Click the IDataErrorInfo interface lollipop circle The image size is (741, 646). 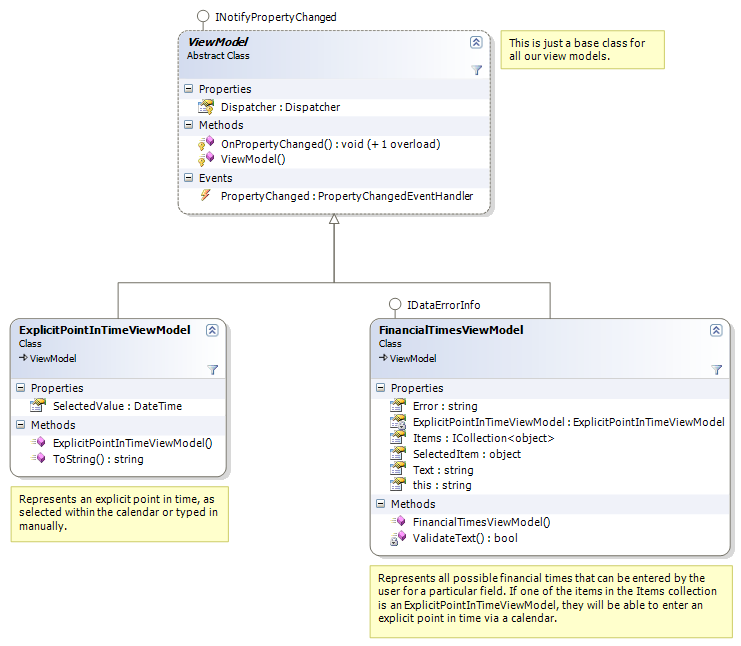coord(395,304)
